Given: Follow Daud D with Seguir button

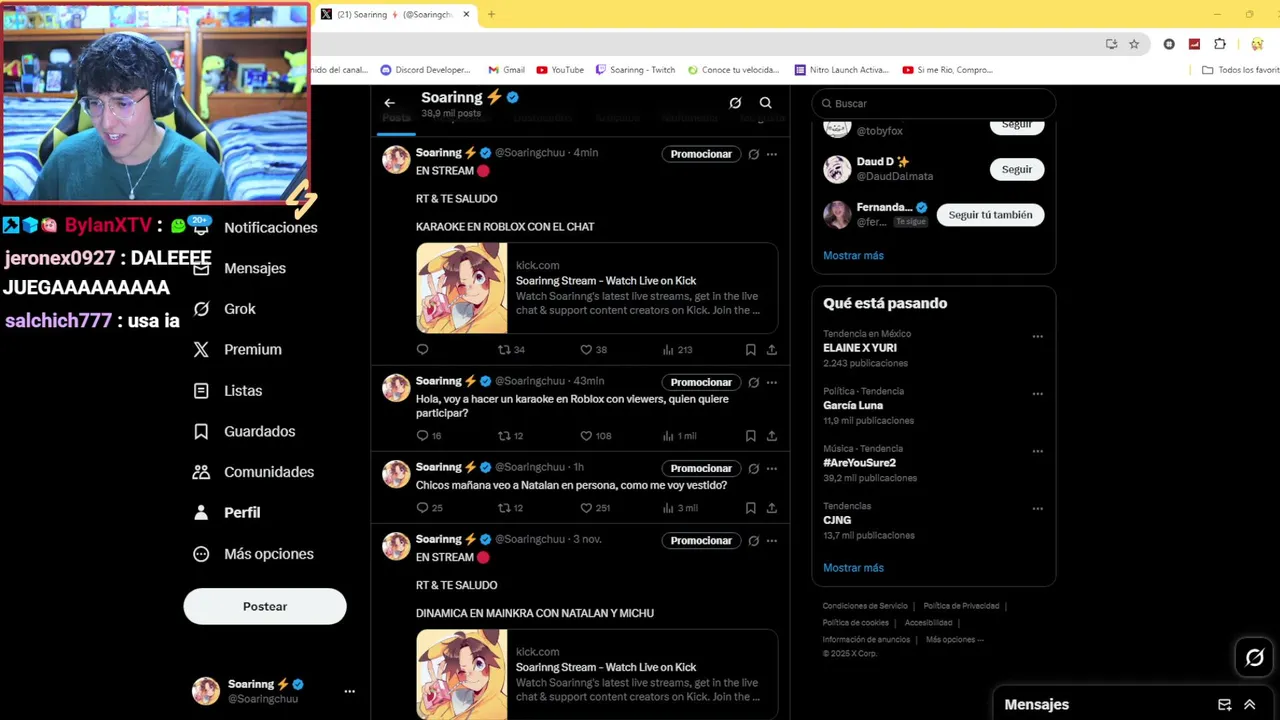Looking at the screenshot, I should 1017,169.
